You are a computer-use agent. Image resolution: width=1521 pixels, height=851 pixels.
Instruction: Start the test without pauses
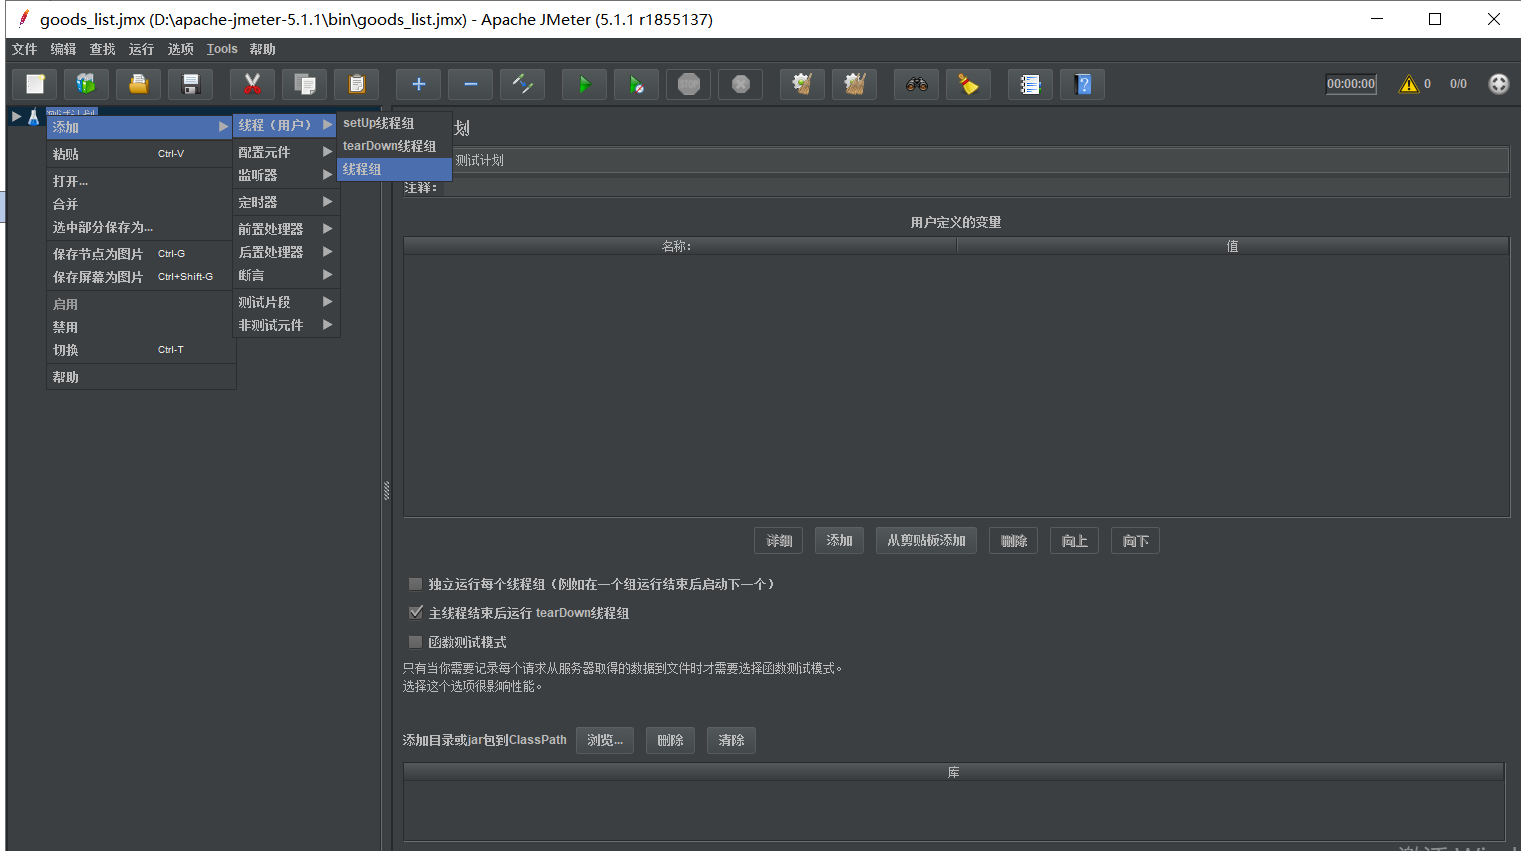(x=637, y=84)
